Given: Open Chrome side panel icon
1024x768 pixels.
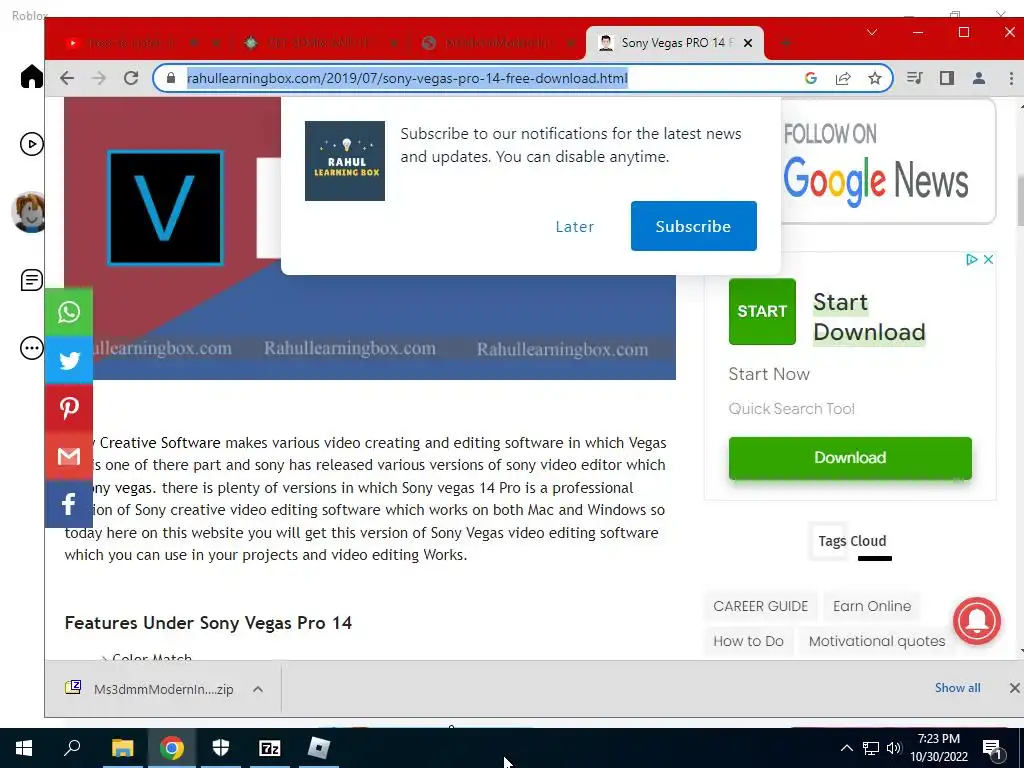Looking at the screenshot, I should (x=947, y=78).
